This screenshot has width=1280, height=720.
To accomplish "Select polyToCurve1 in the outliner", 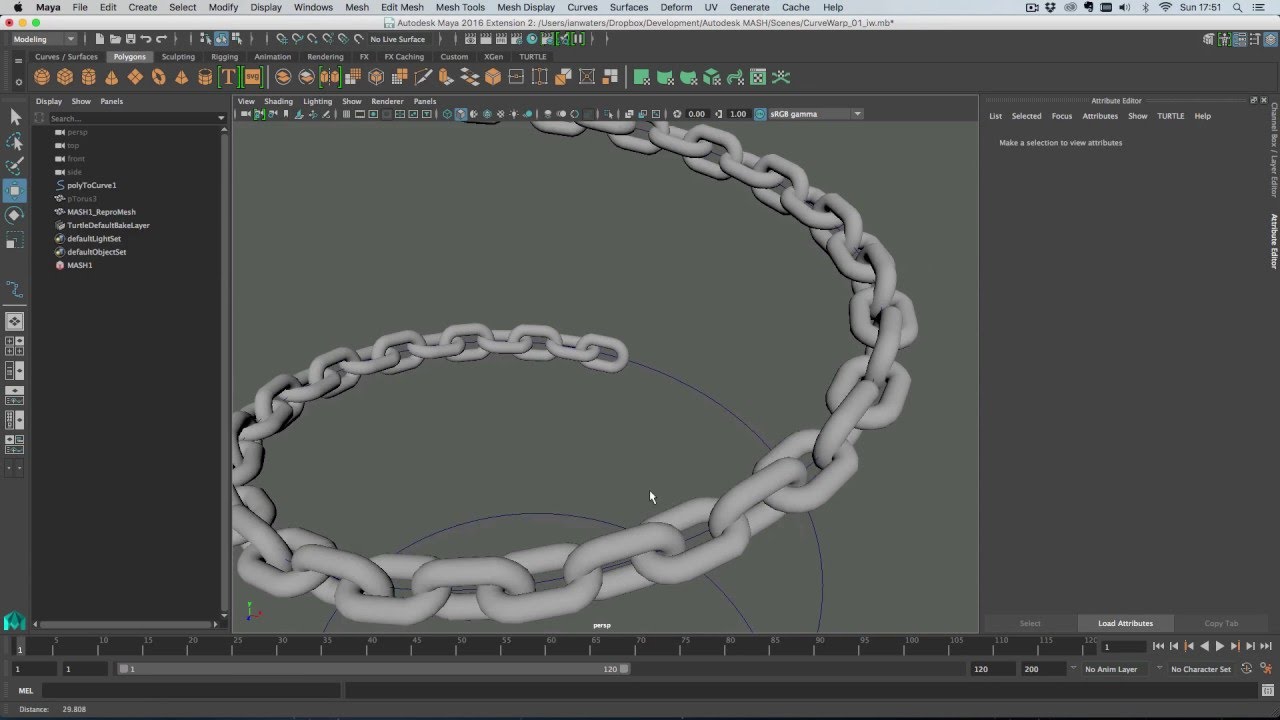I will click(x=91, y=185).
